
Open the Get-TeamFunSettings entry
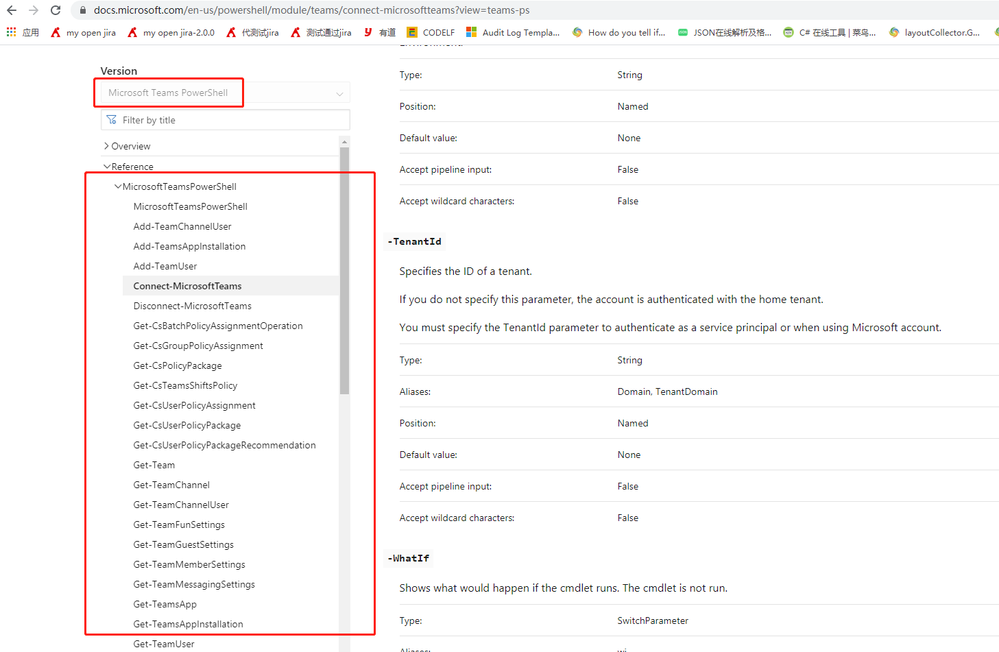pyautogui.click(x=178, y=525)
